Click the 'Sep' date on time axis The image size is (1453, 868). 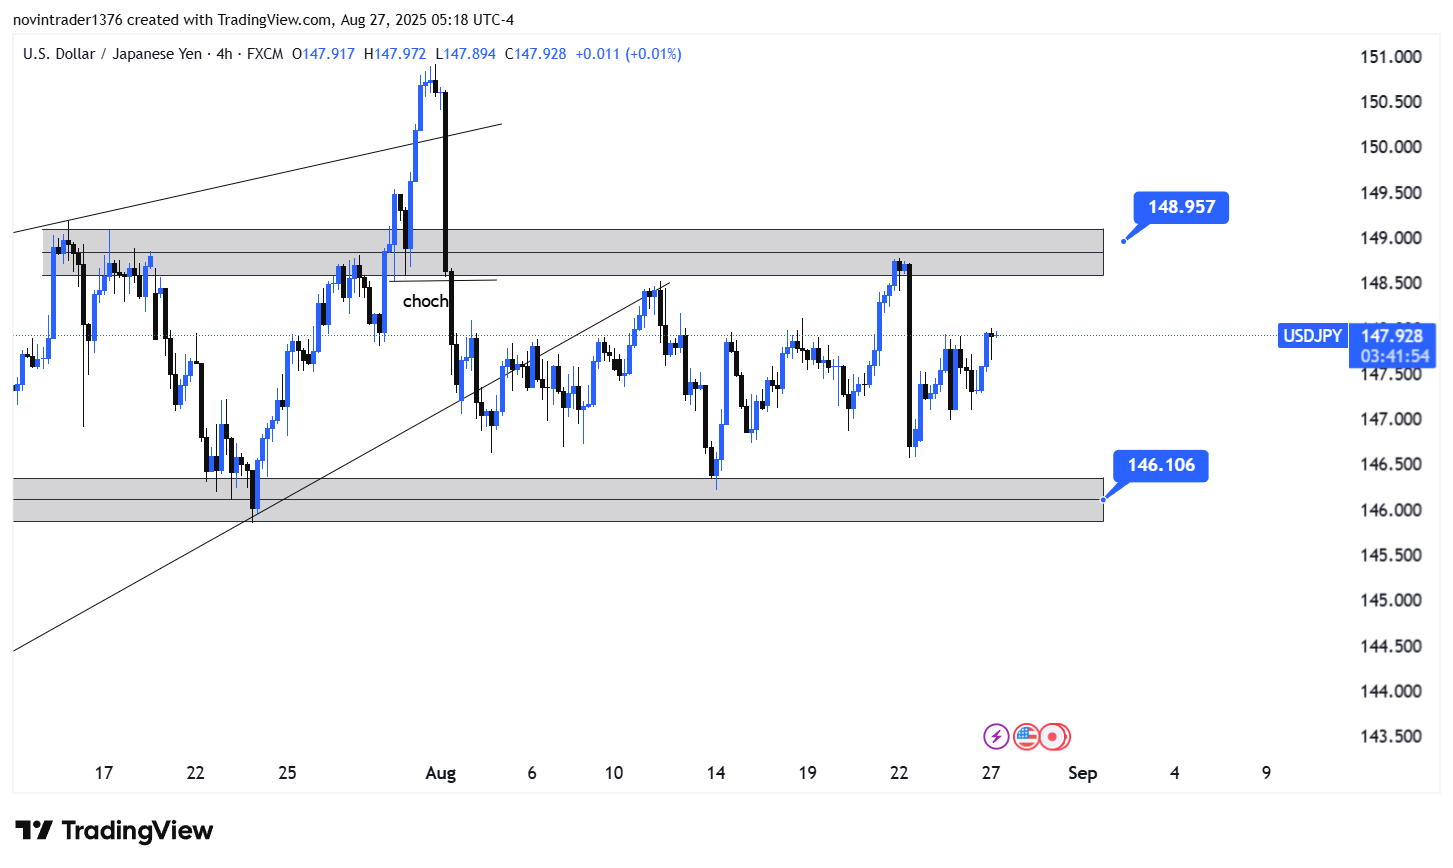[x=1082, y=773]
